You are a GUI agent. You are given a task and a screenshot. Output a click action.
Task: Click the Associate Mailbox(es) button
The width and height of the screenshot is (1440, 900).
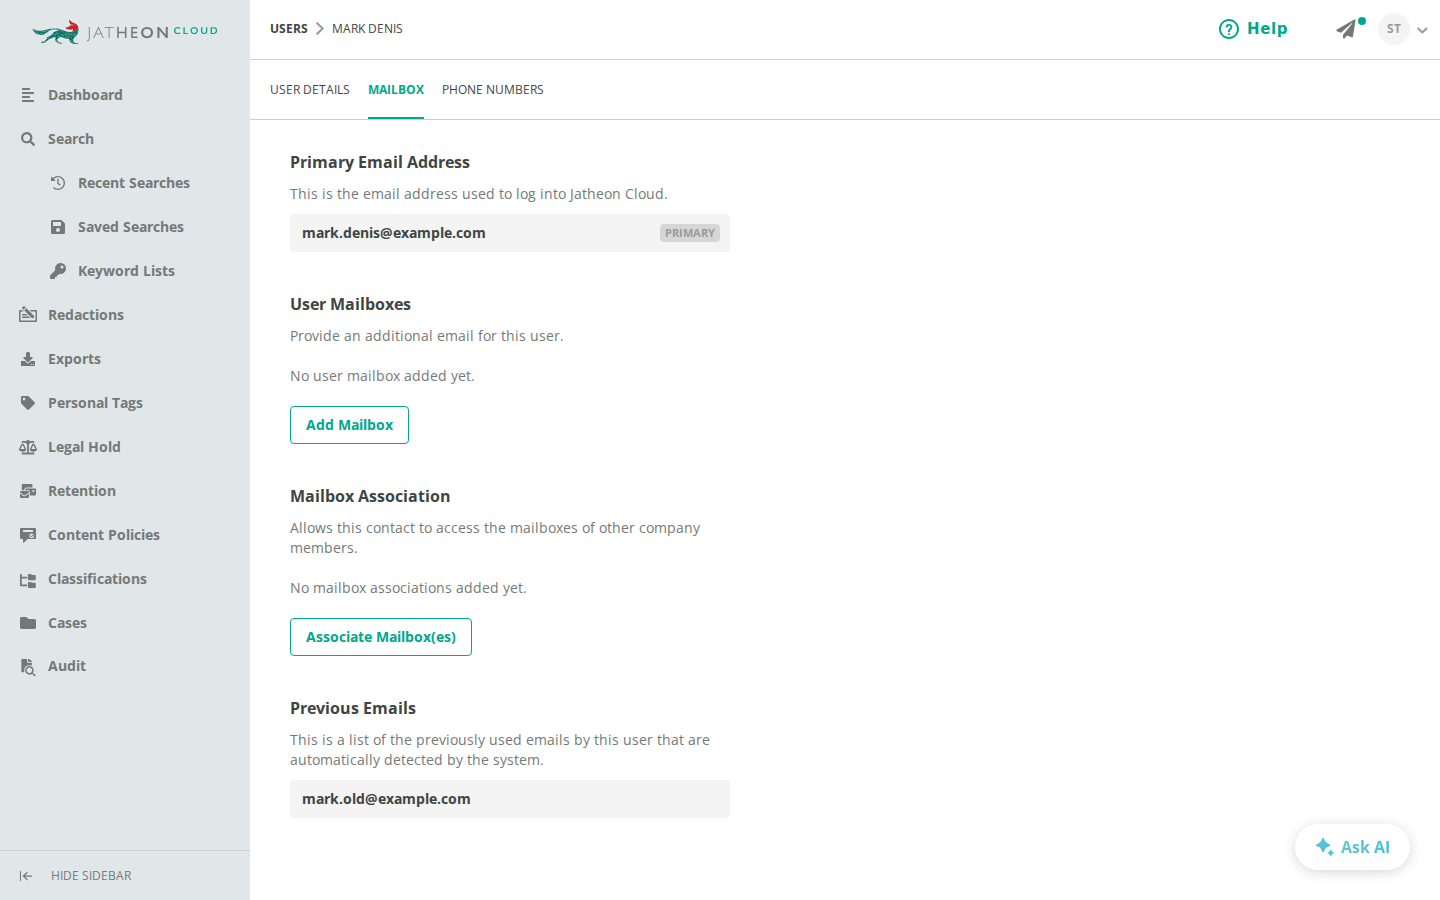[x=381, y=637]
